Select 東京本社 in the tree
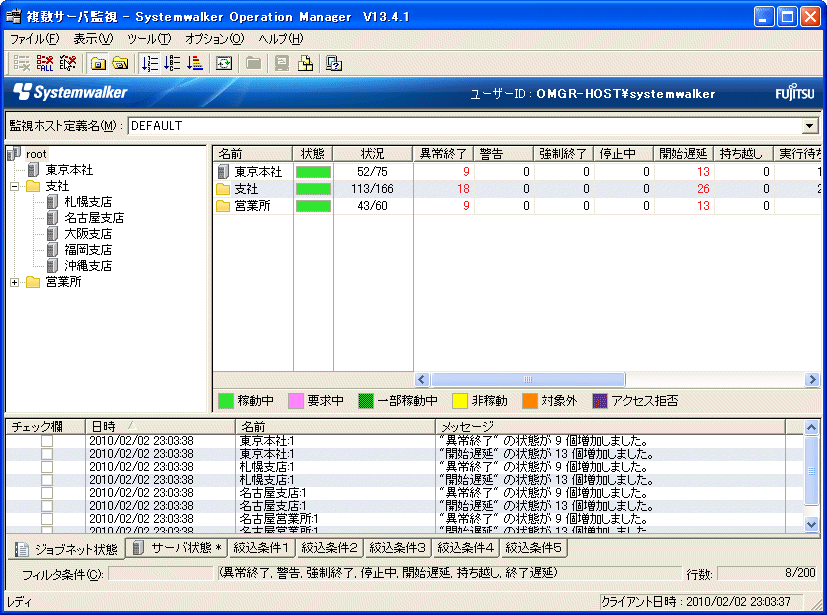The height and width of the screenshot is (615, 827). (69, 170)
